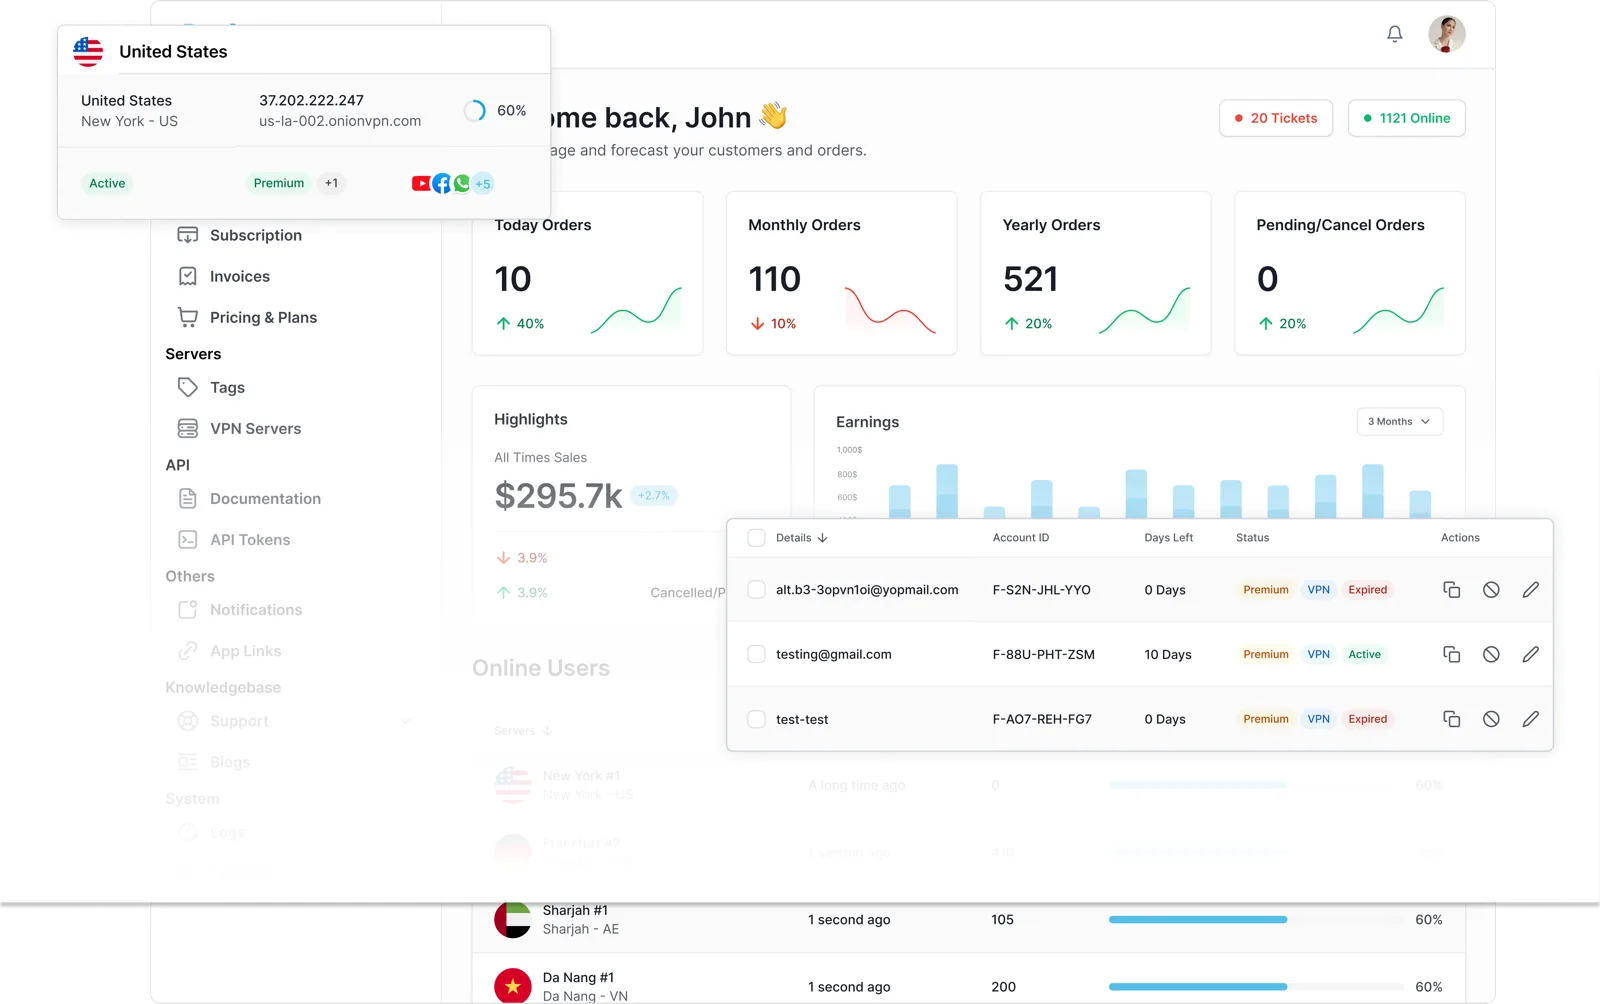This screenshot has height=1004, width=1600.
Task: Edit the testing@gmail.com row
Action: [1530, 654]
